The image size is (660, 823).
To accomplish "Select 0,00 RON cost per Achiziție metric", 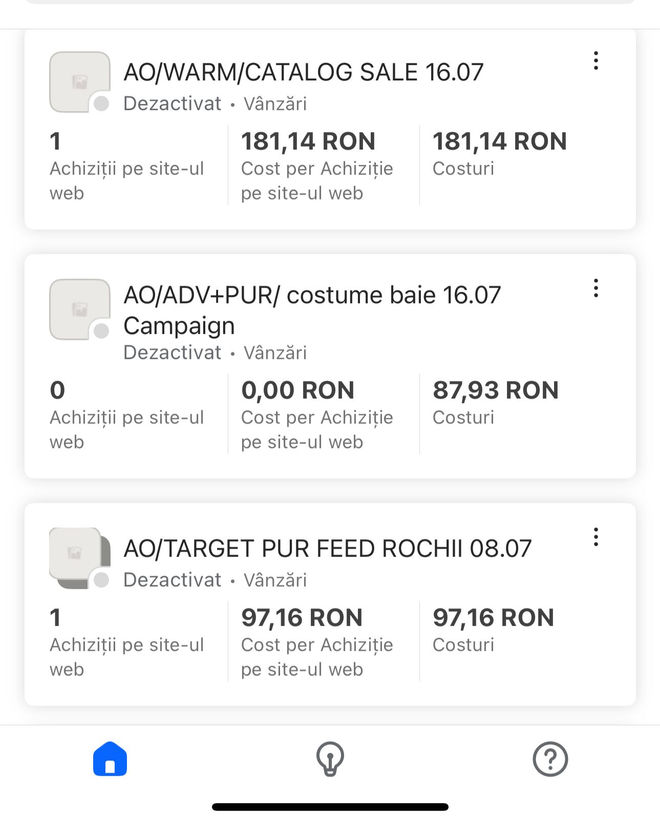I will (297, 391).
